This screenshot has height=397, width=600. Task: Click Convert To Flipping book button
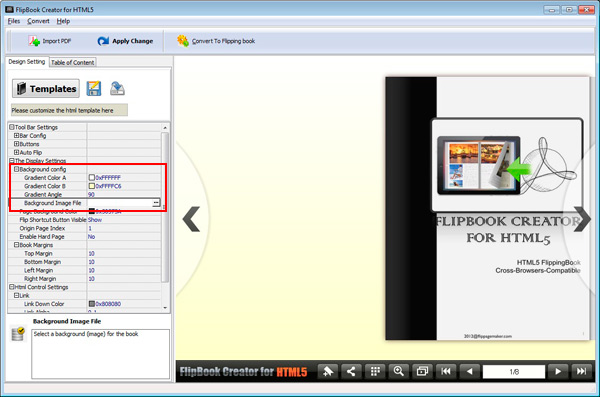216,41
